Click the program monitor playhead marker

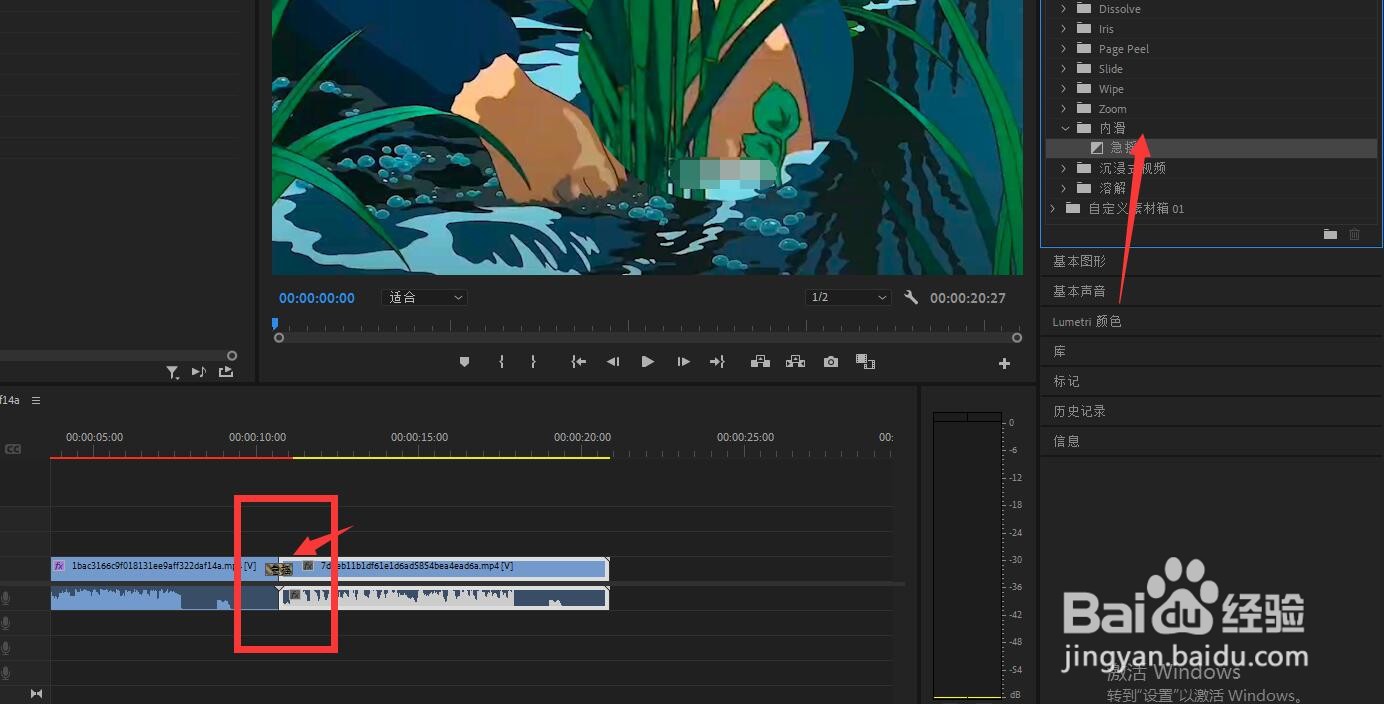pyautogui.click(x=275, y=324)
